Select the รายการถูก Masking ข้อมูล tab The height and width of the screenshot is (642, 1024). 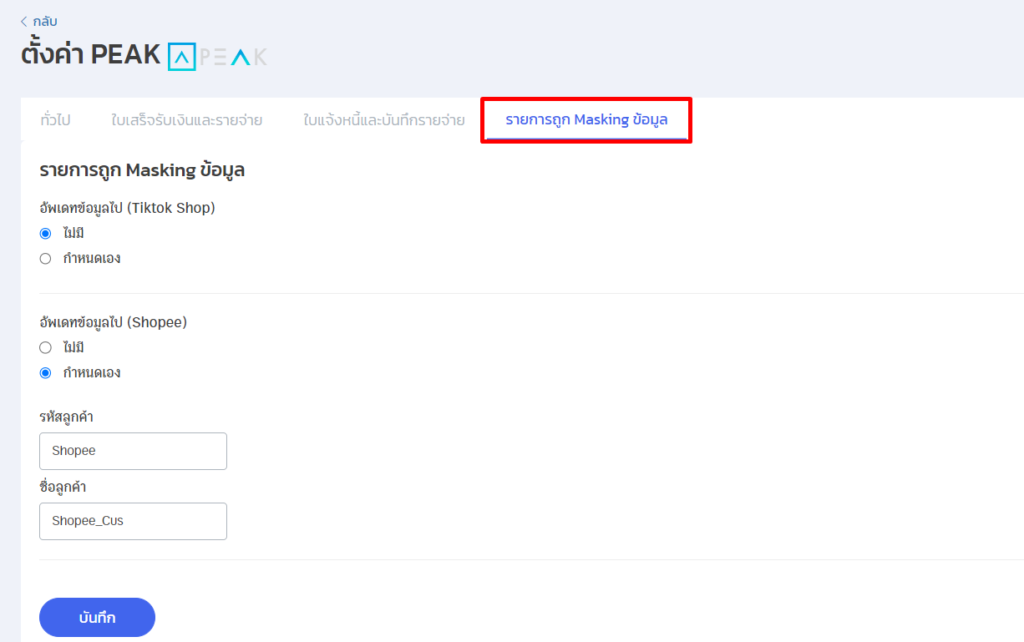coord(586,121)
